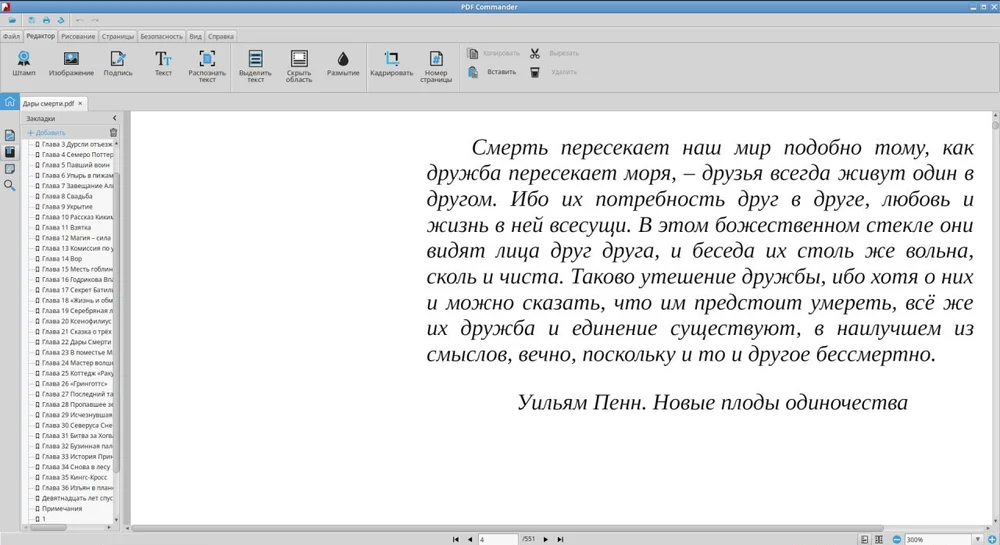The height and width of the screenshot is (545, 1000).
Task: Select Скрыть область redaction tool
Action: coord(298,66)
